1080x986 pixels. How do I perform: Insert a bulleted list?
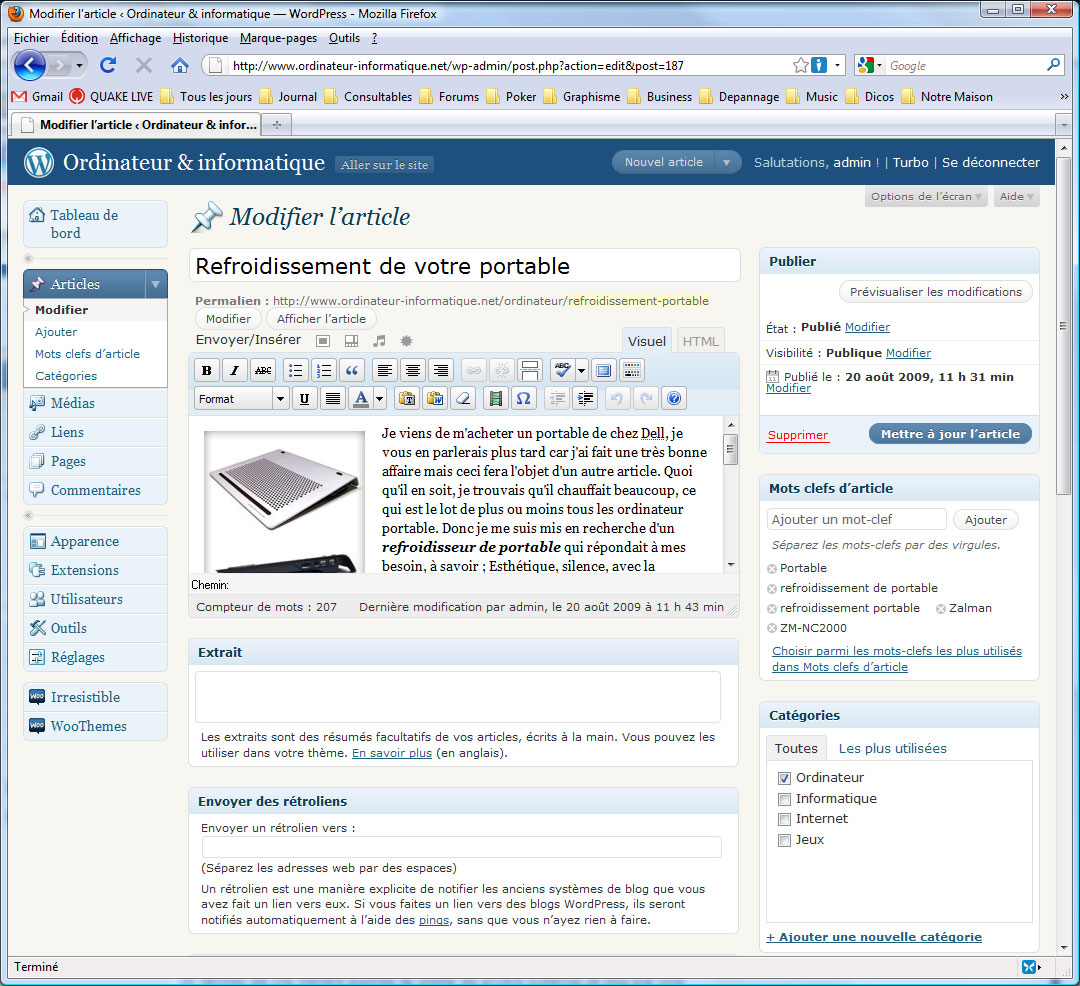pos(295,370)
